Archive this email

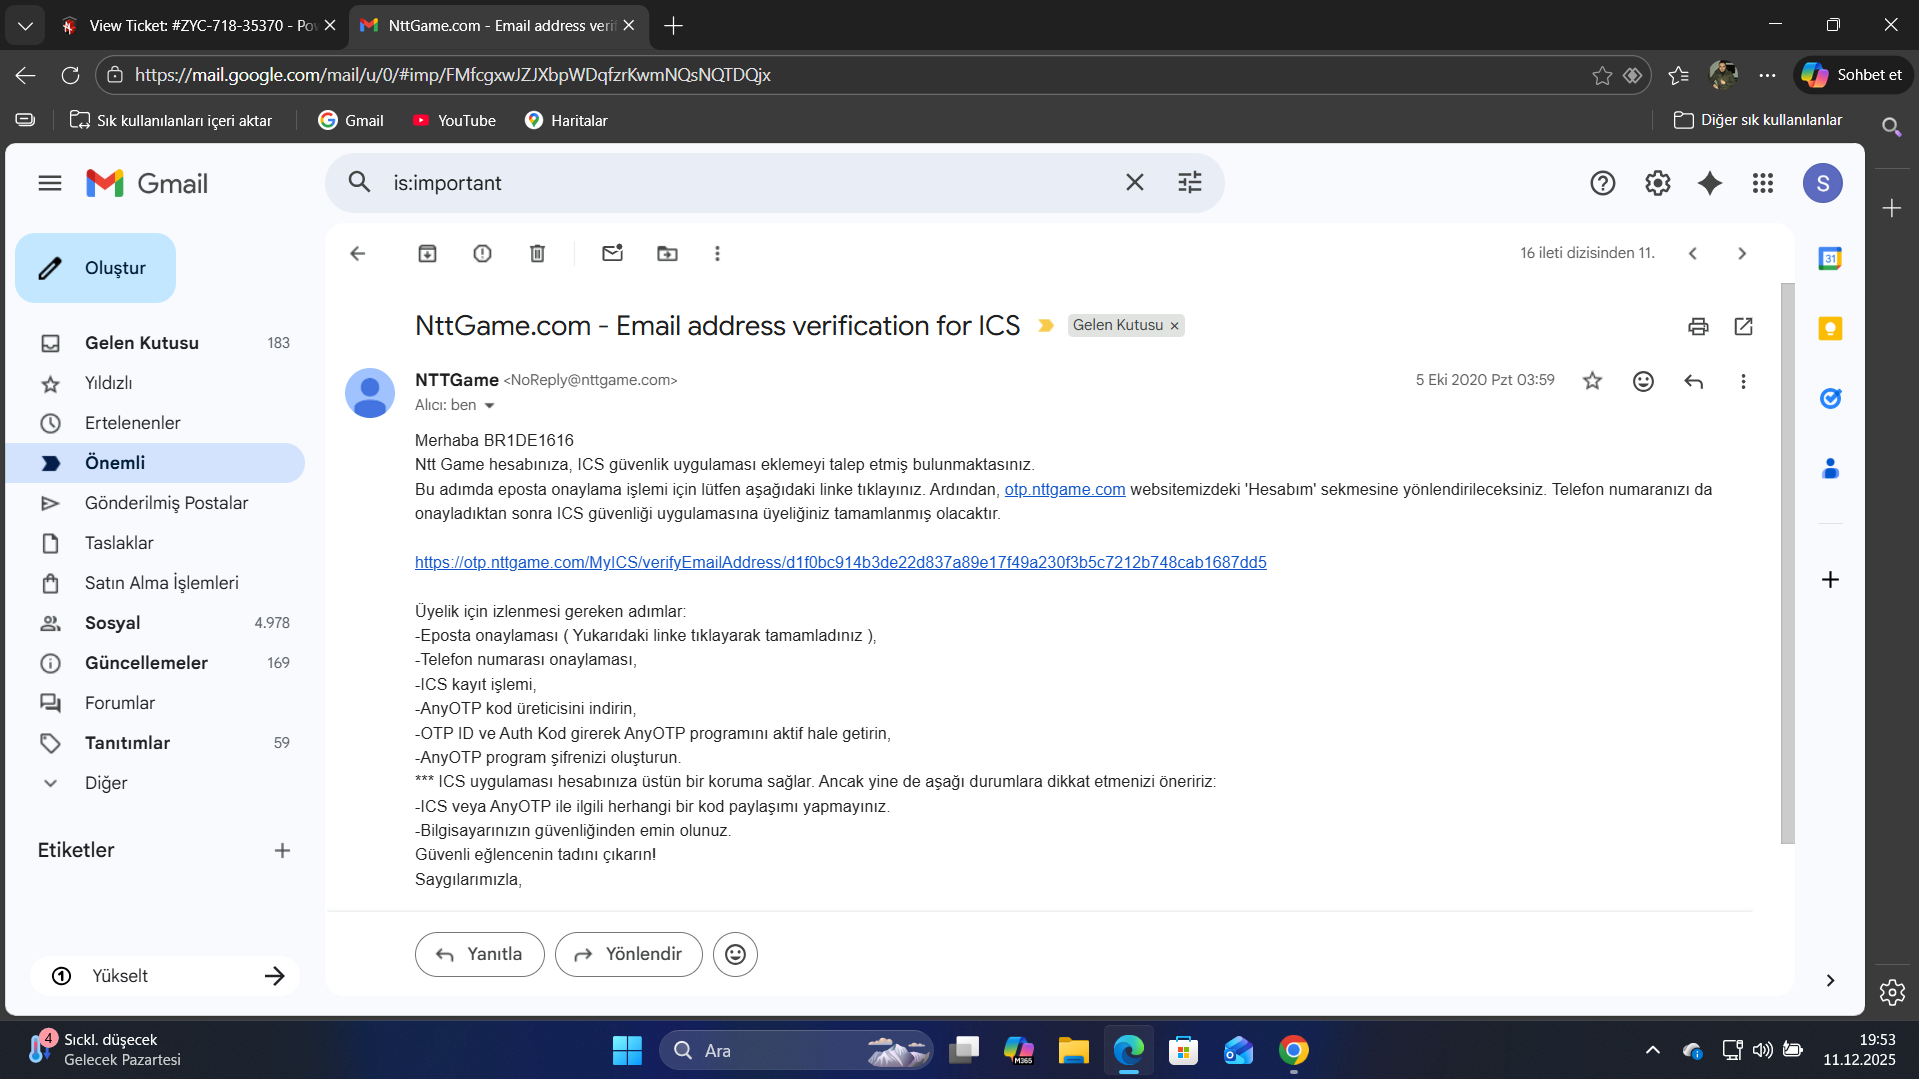427,254
